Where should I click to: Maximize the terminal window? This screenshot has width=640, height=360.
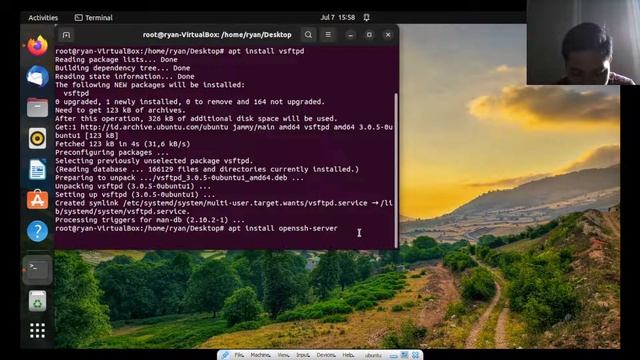(x=369, y=35)
